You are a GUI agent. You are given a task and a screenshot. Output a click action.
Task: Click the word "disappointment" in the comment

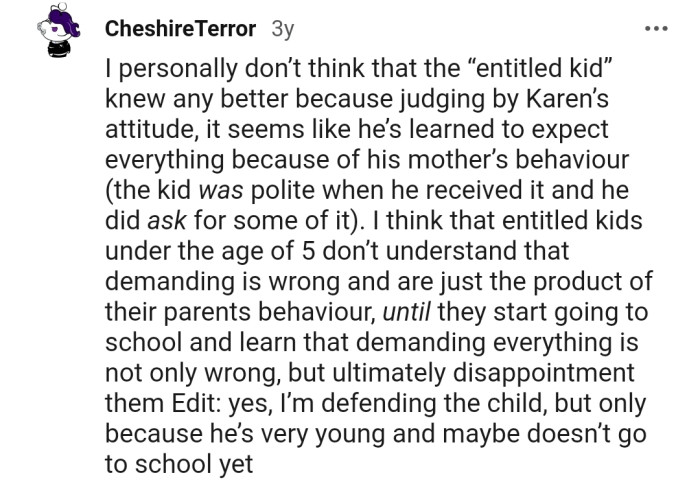[x=543, y=373]
